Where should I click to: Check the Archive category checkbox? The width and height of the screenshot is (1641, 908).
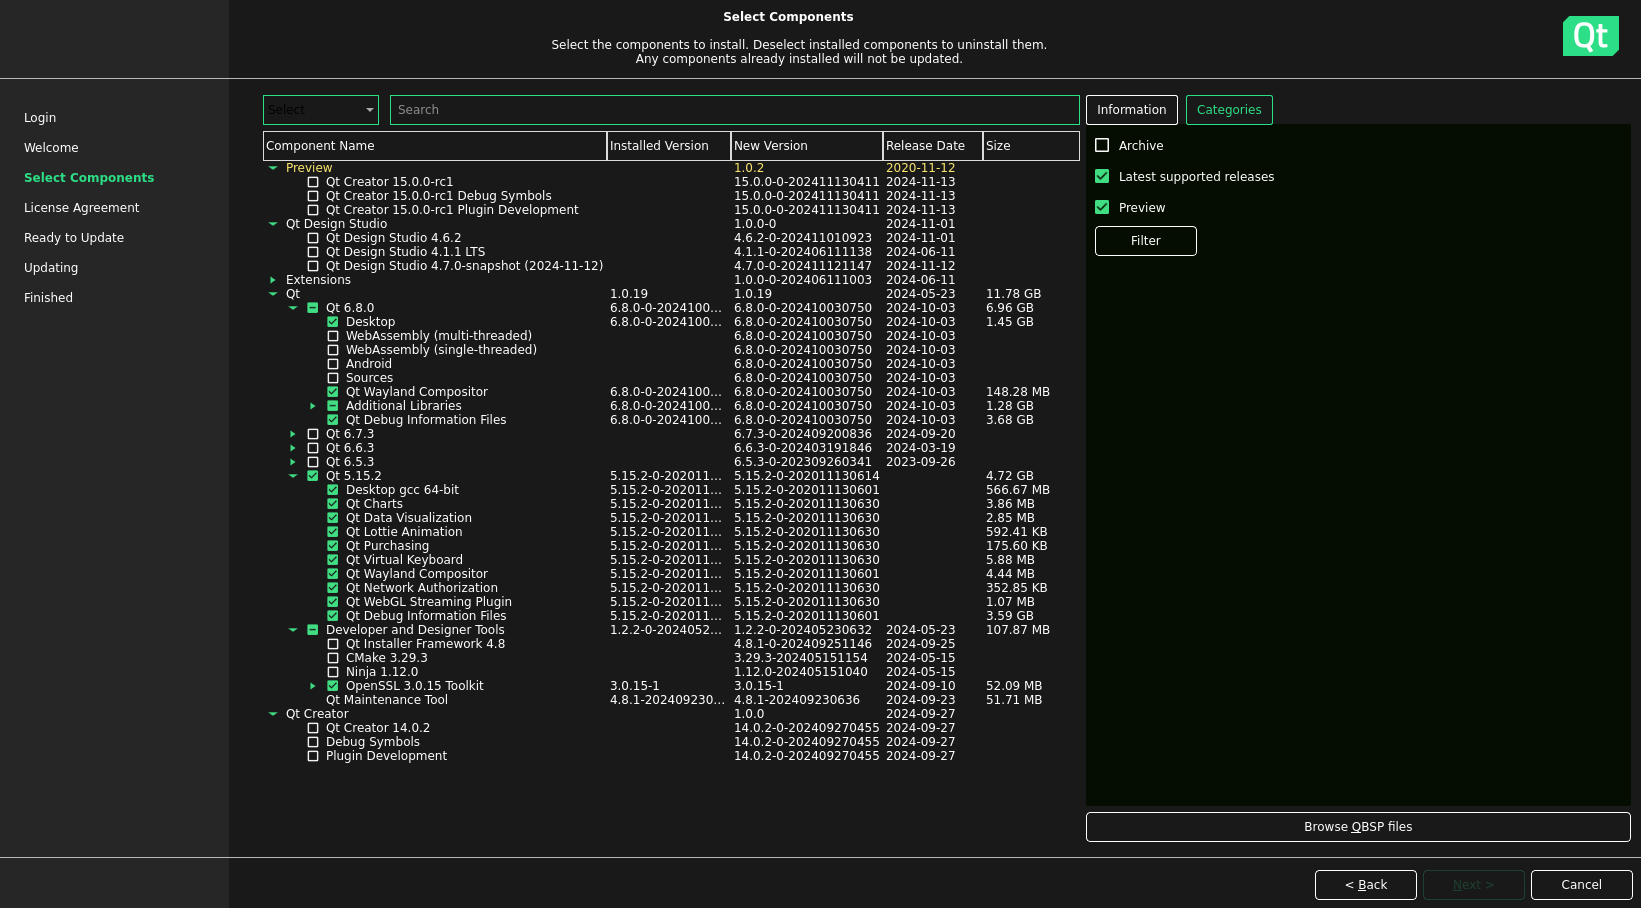1102,145
